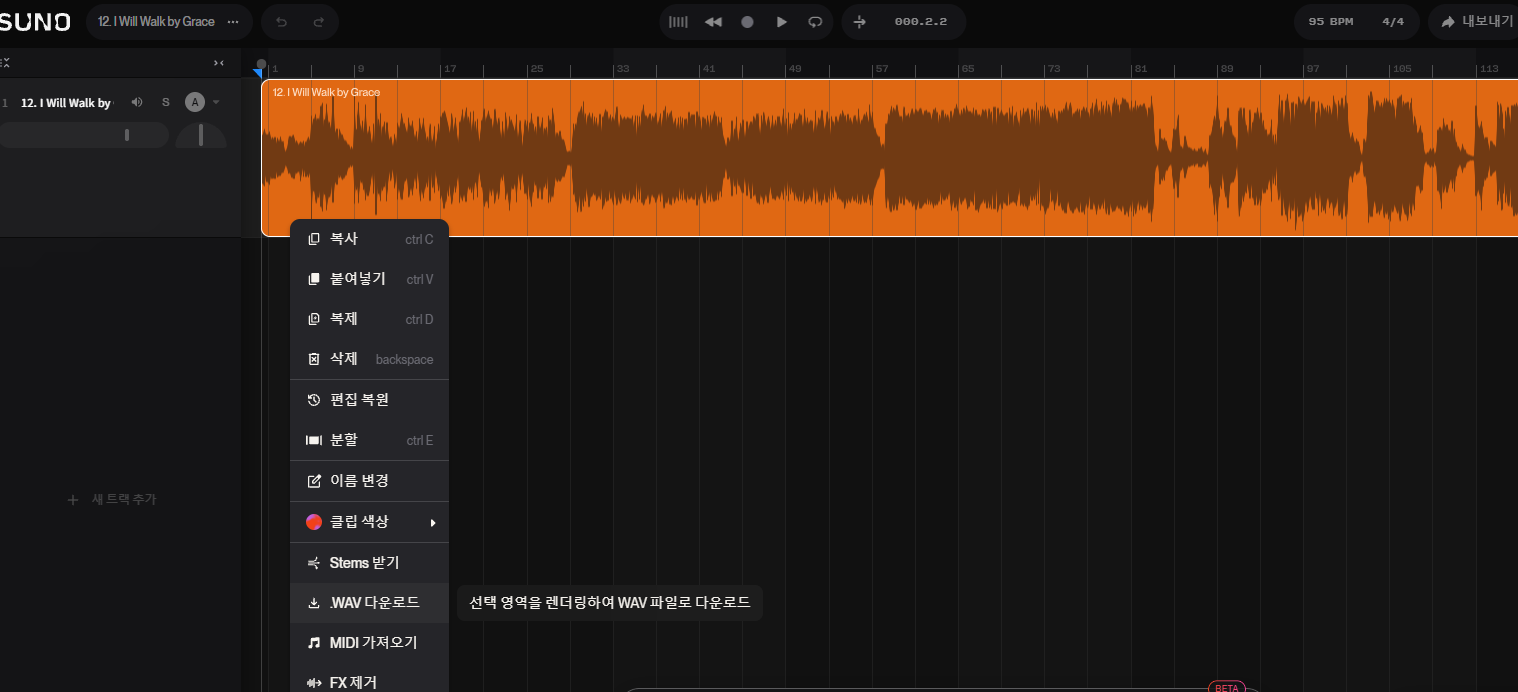Shrink the track panel with the inward arrows icon
The height and width of the screenshot is (692, 1518).
click(x=219, y=62)
